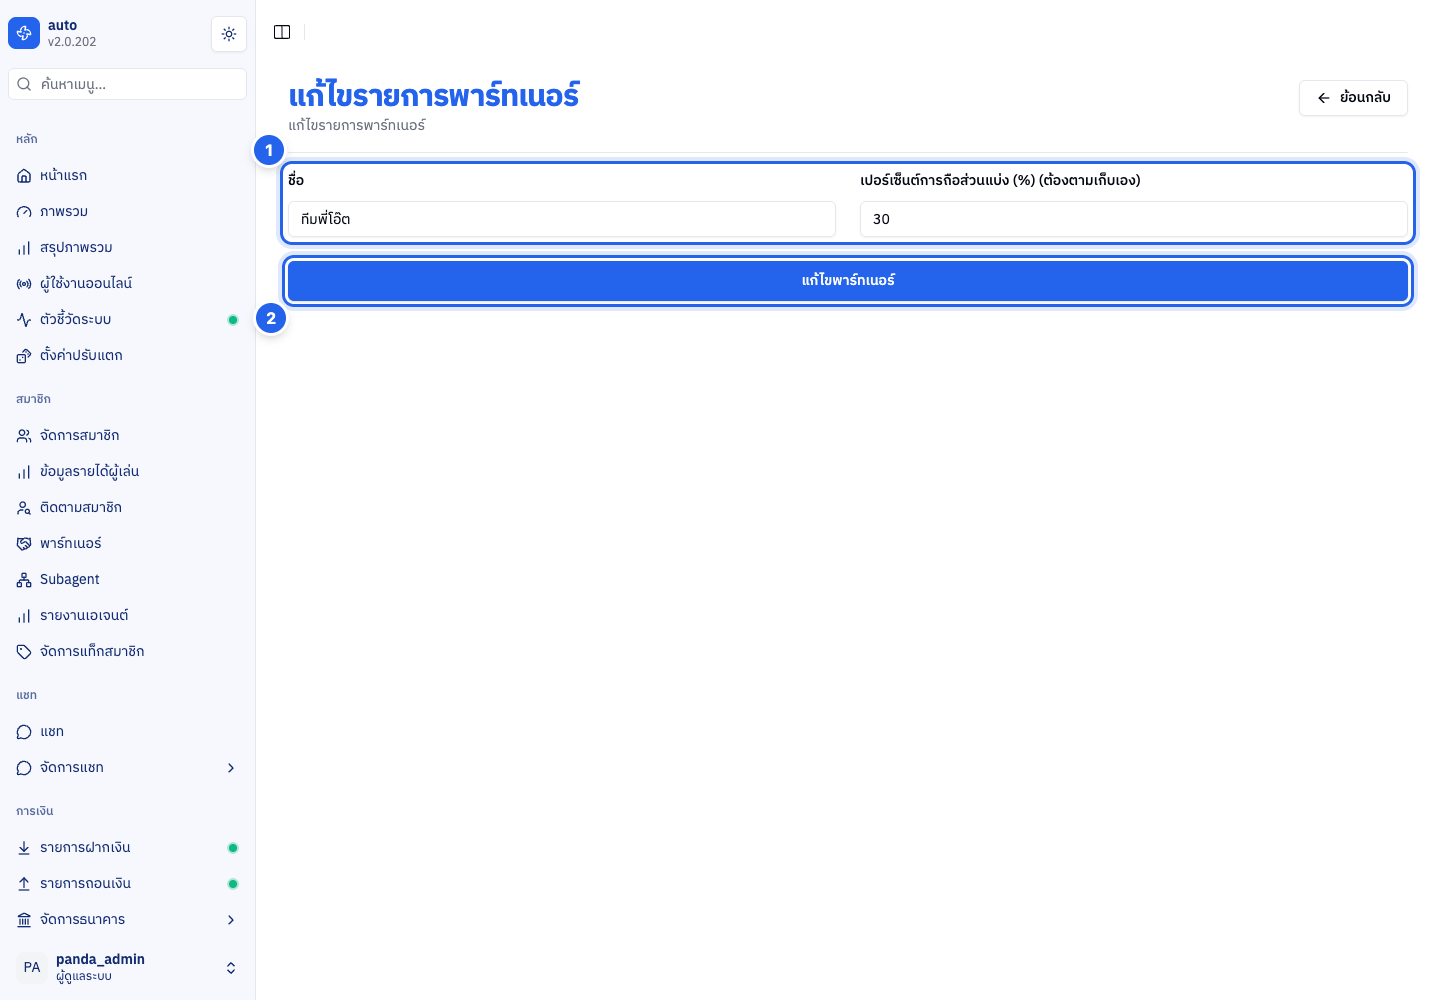1440x1000 pixels.
Task: Click the green status dot beside รายการฝากเงิน
Action: pos(233,848)
